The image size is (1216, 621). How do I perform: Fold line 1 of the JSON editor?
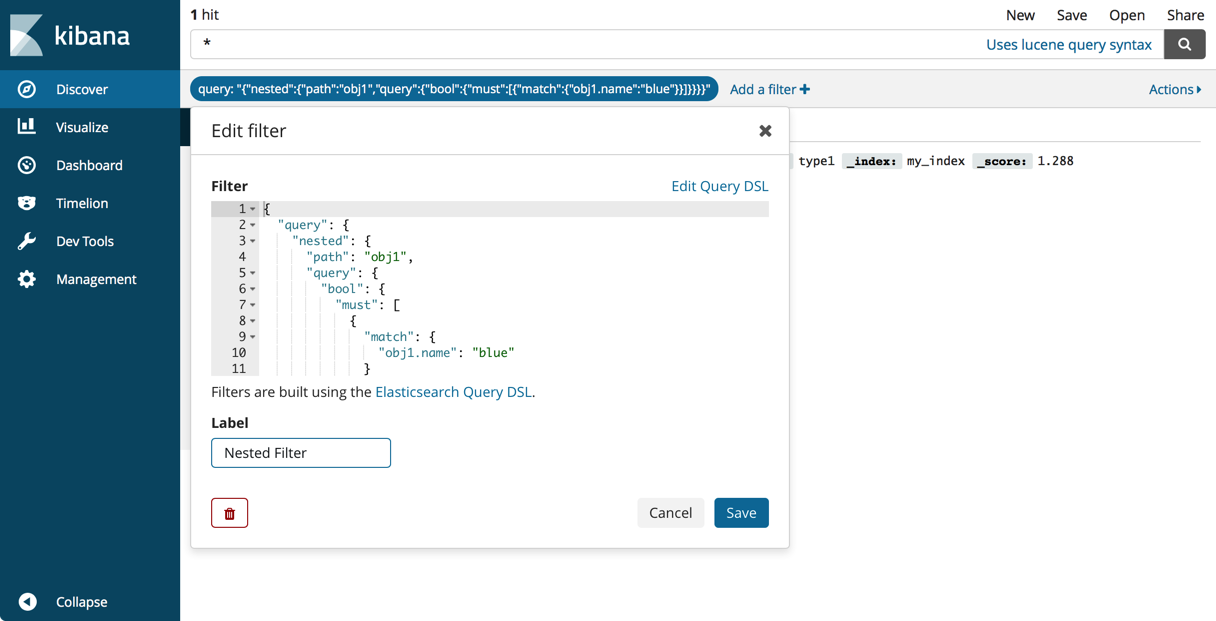[x=253, y=209]
